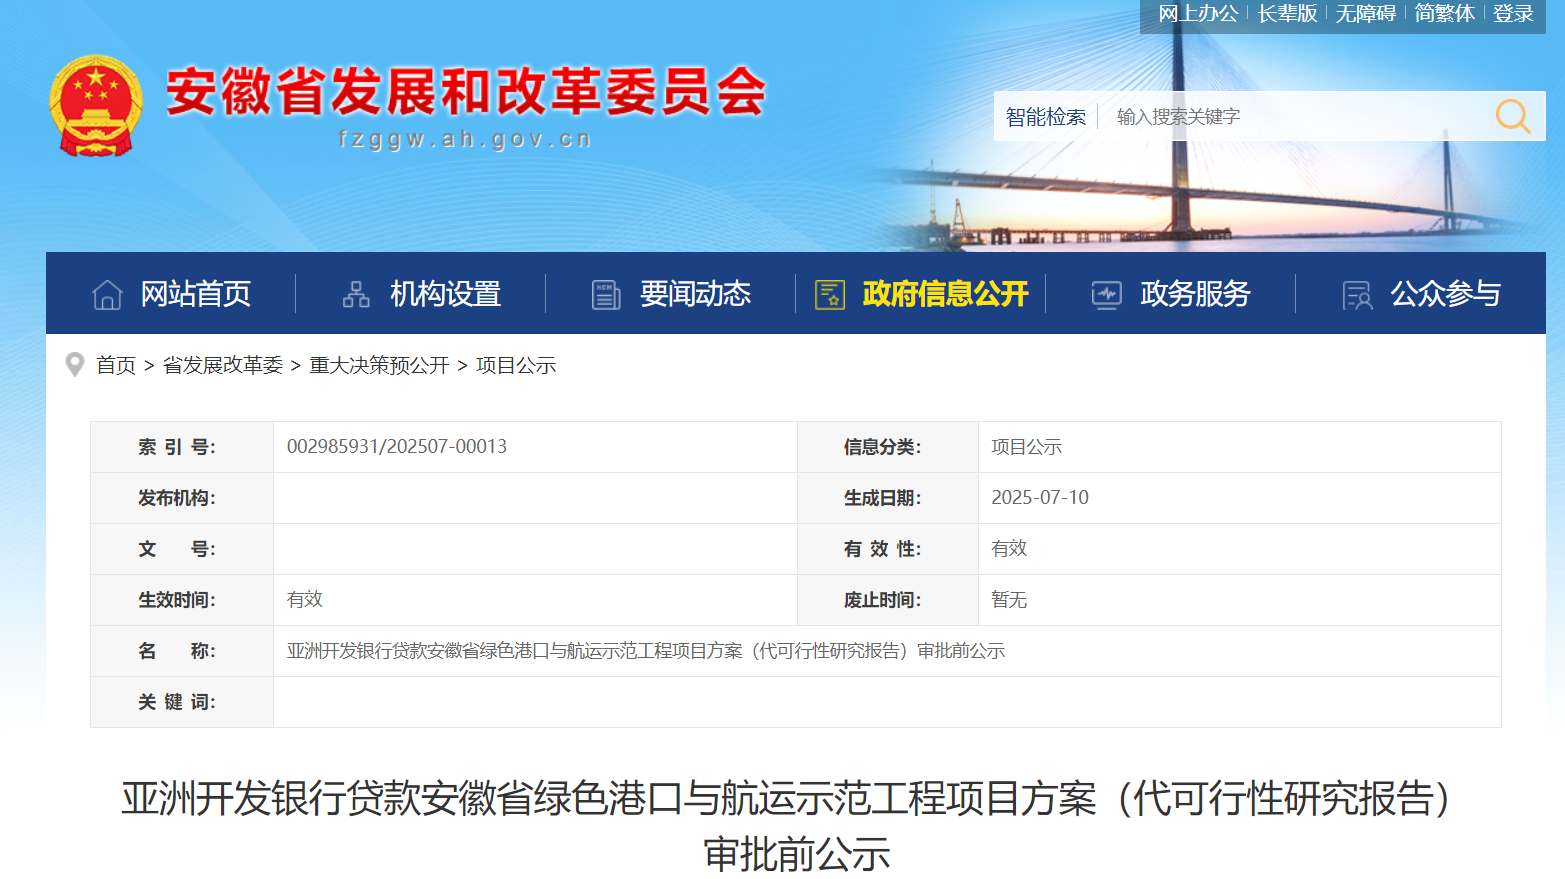
Task: Click the home icon beside 网站首页
Action: click(x=107, y=295)
